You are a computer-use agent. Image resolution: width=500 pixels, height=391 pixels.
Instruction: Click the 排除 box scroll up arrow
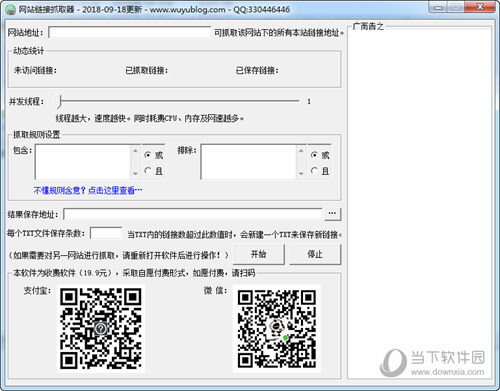[x=301, y=151]
